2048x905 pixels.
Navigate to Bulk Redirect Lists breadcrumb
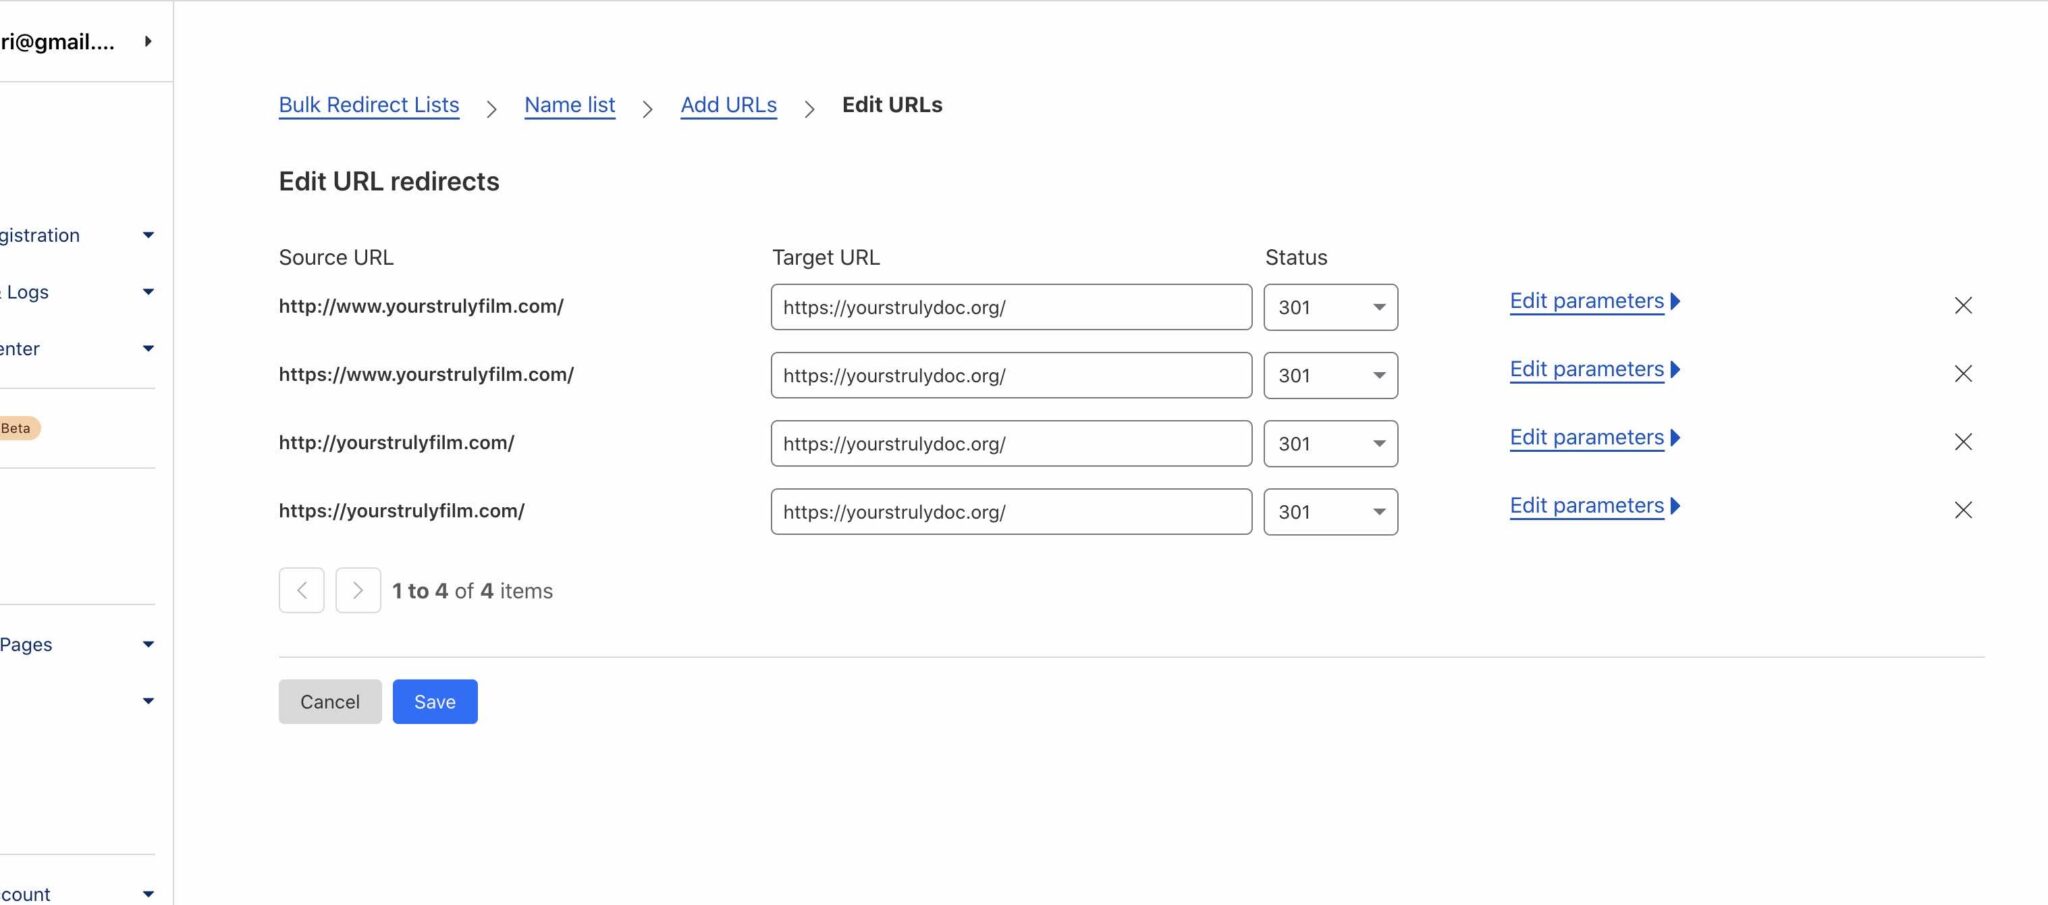[x=368, y=105]
